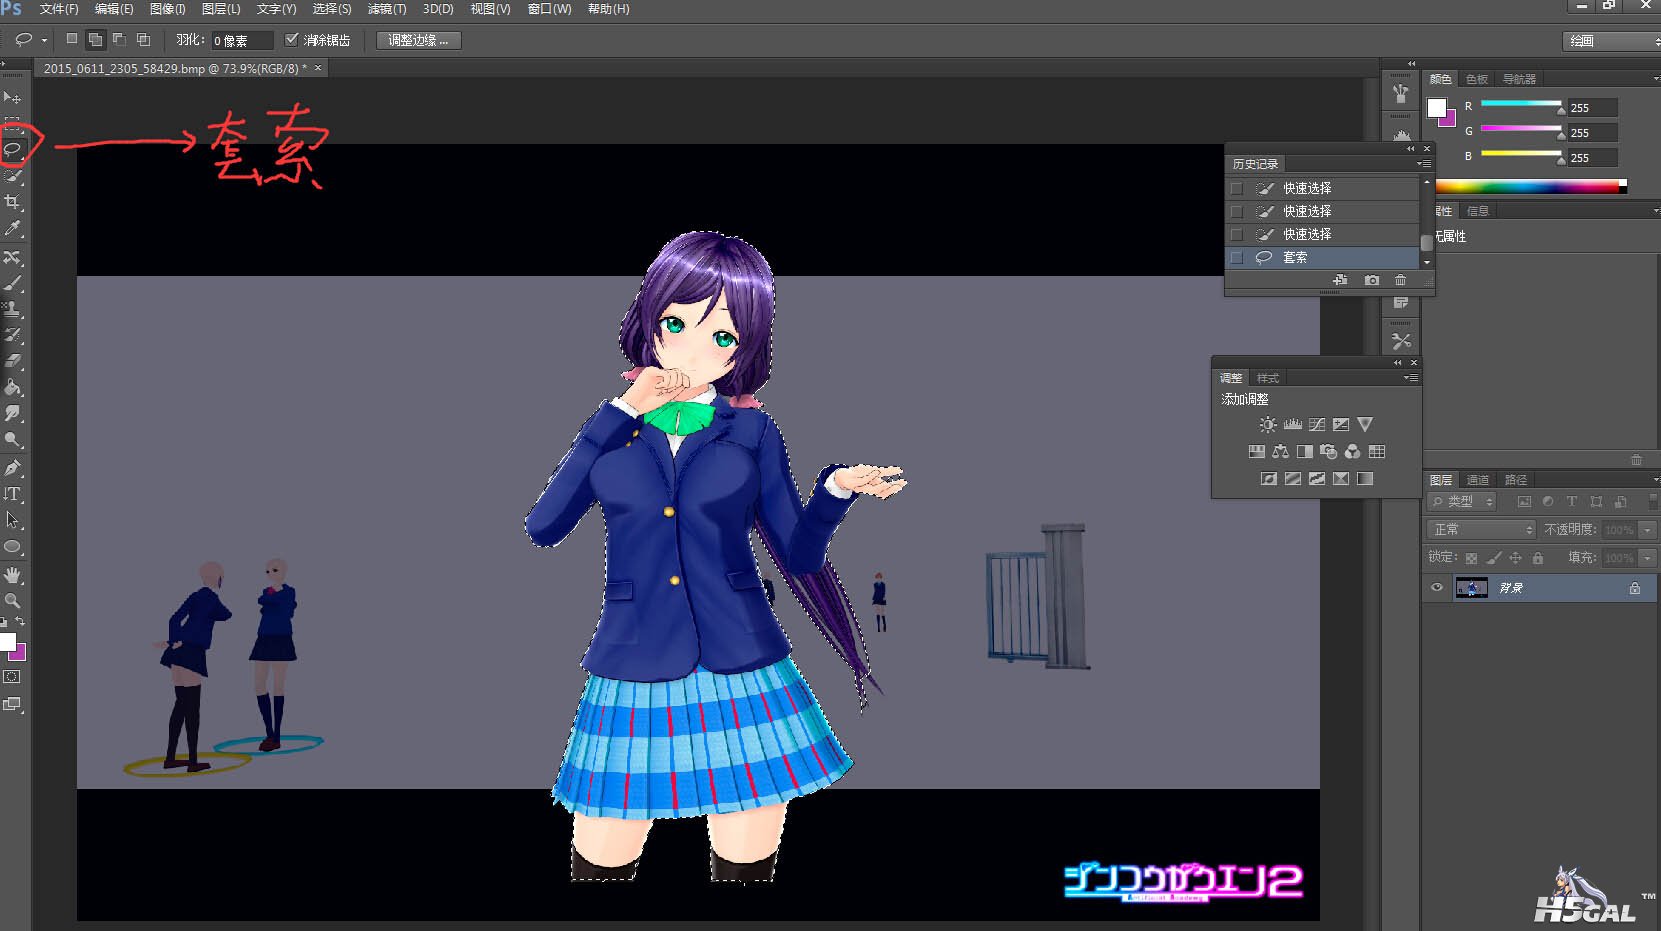Add a Curves adjustment
Screen dimensions: 1661x931
pyautogui.click(x=1317, y=425)
